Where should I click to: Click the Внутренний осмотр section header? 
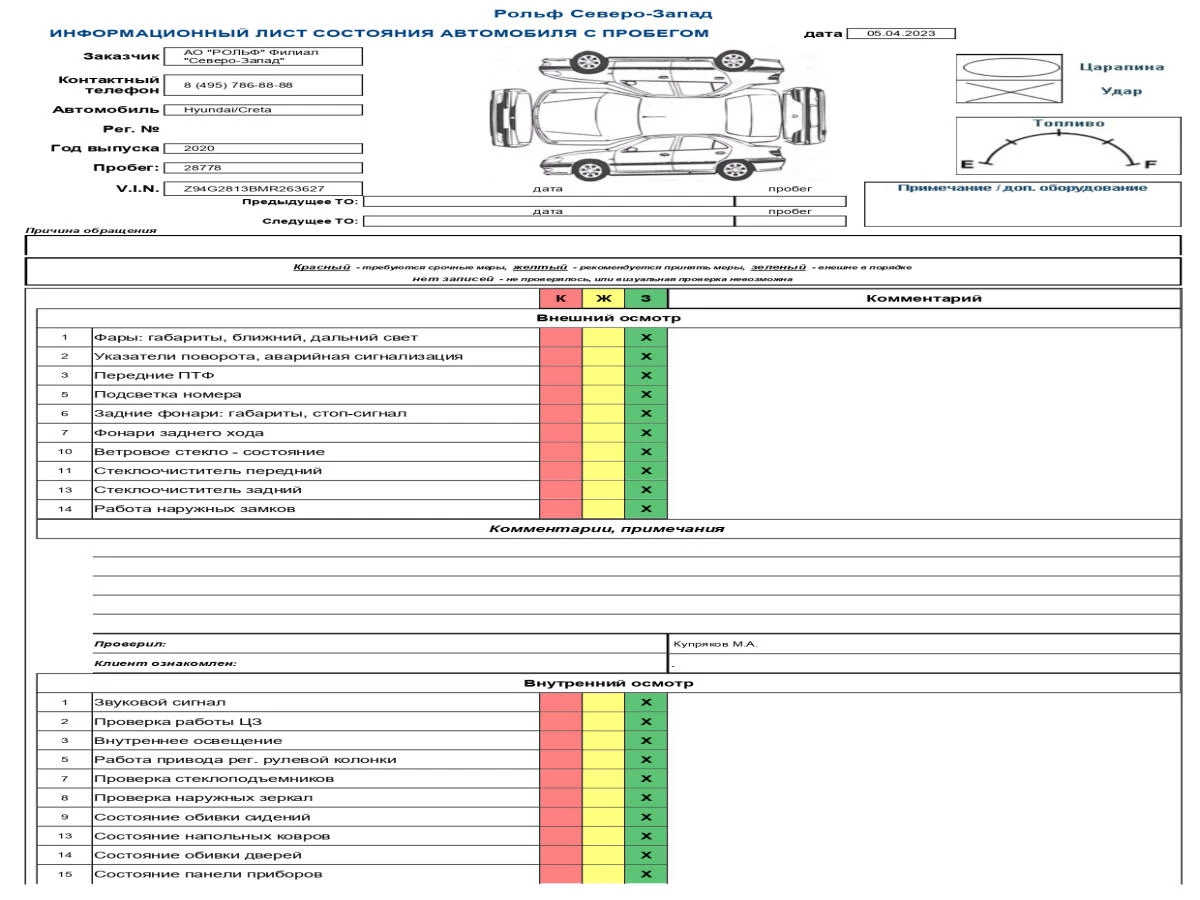tap(608, 683)
